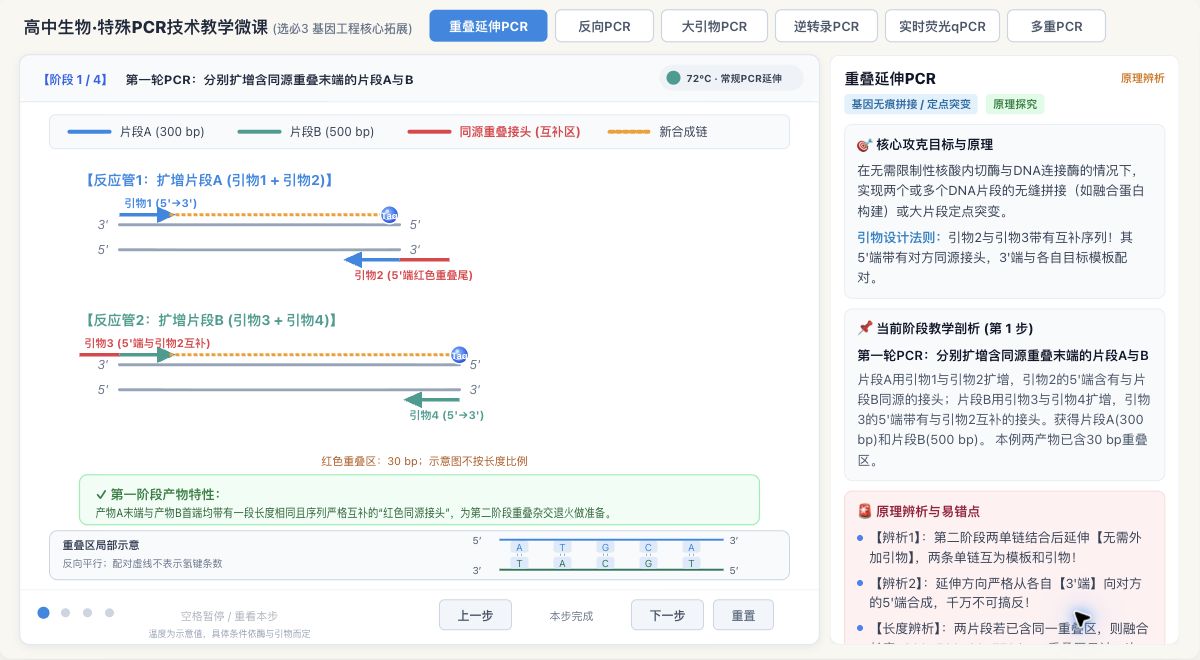
Task: Click the 引物3 arrow with red tail
Action: point(127,354)
